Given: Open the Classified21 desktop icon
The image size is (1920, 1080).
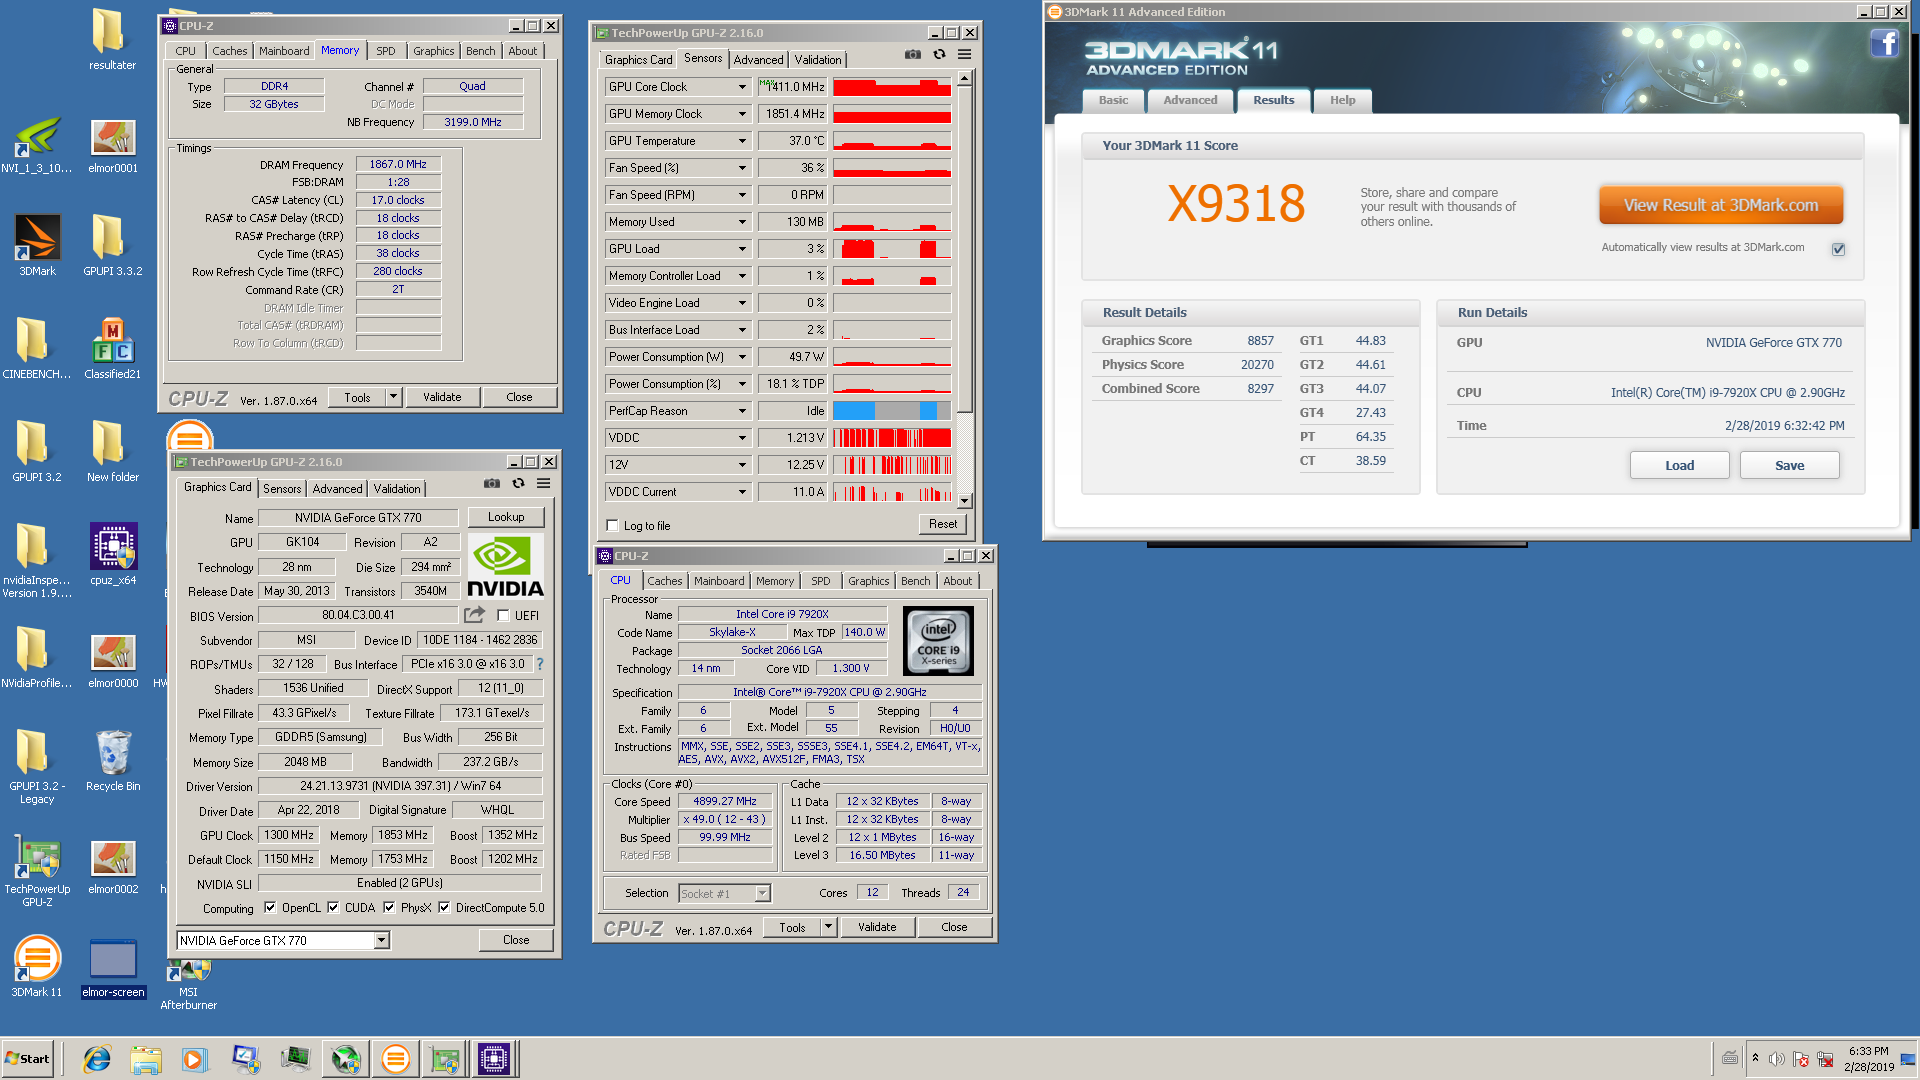Looking at the screenshot, I should 112,349.
